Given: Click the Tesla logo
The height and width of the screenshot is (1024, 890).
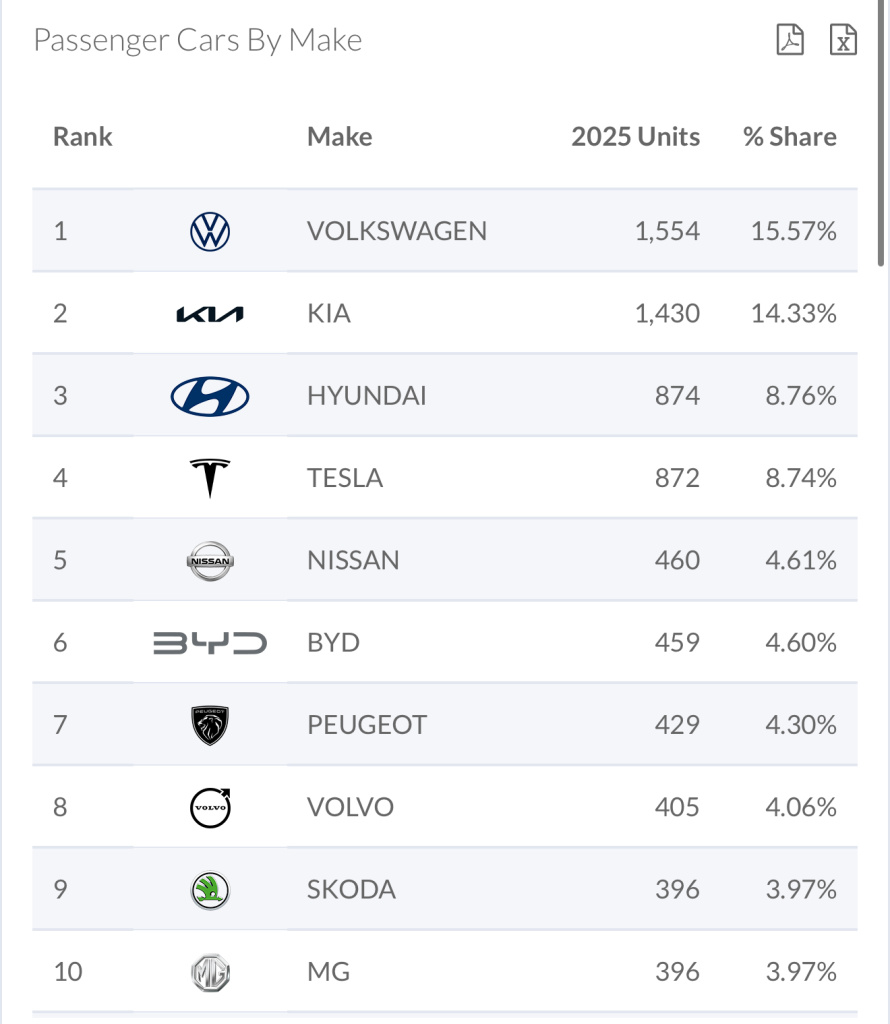Looking at the screenshot, I should click(x=210, y=478).
